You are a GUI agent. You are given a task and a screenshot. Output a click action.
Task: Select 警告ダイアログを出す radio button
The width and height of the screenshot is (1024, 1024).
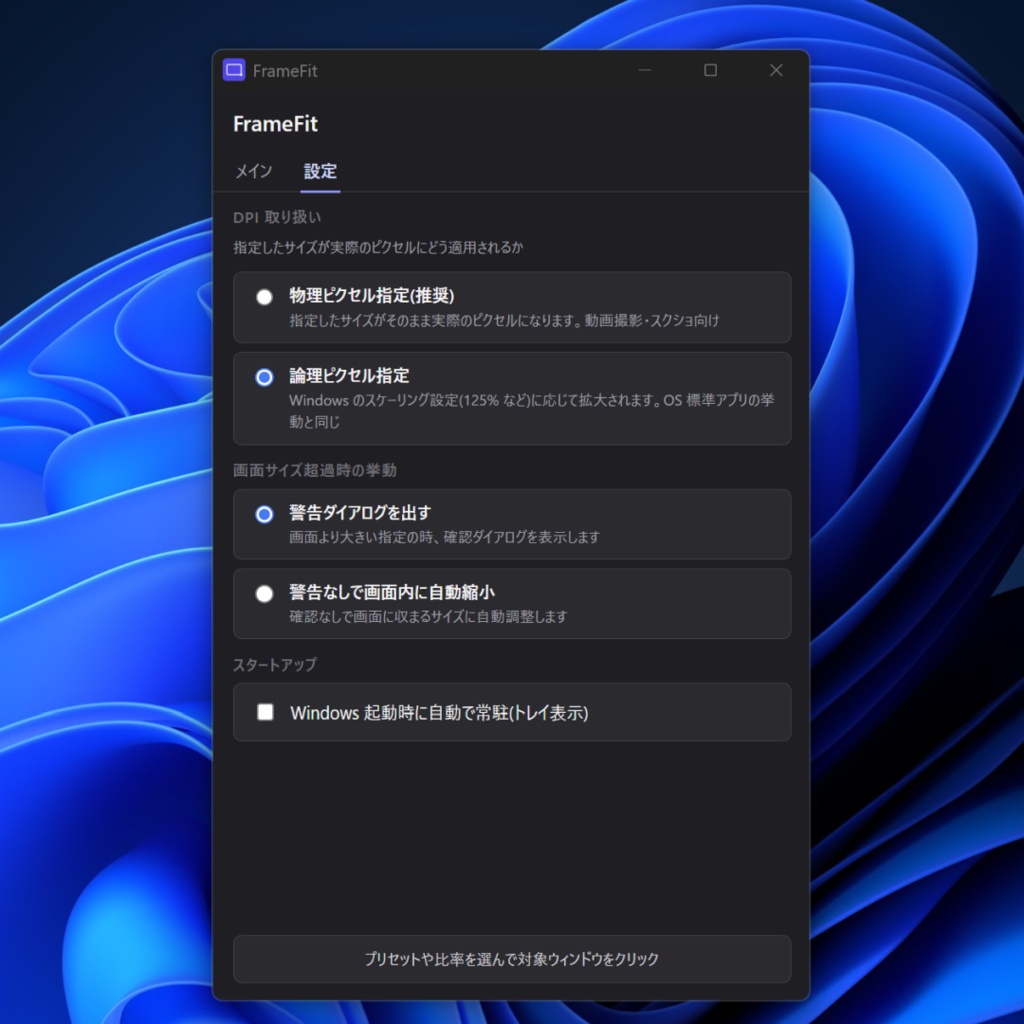point(264,515)
